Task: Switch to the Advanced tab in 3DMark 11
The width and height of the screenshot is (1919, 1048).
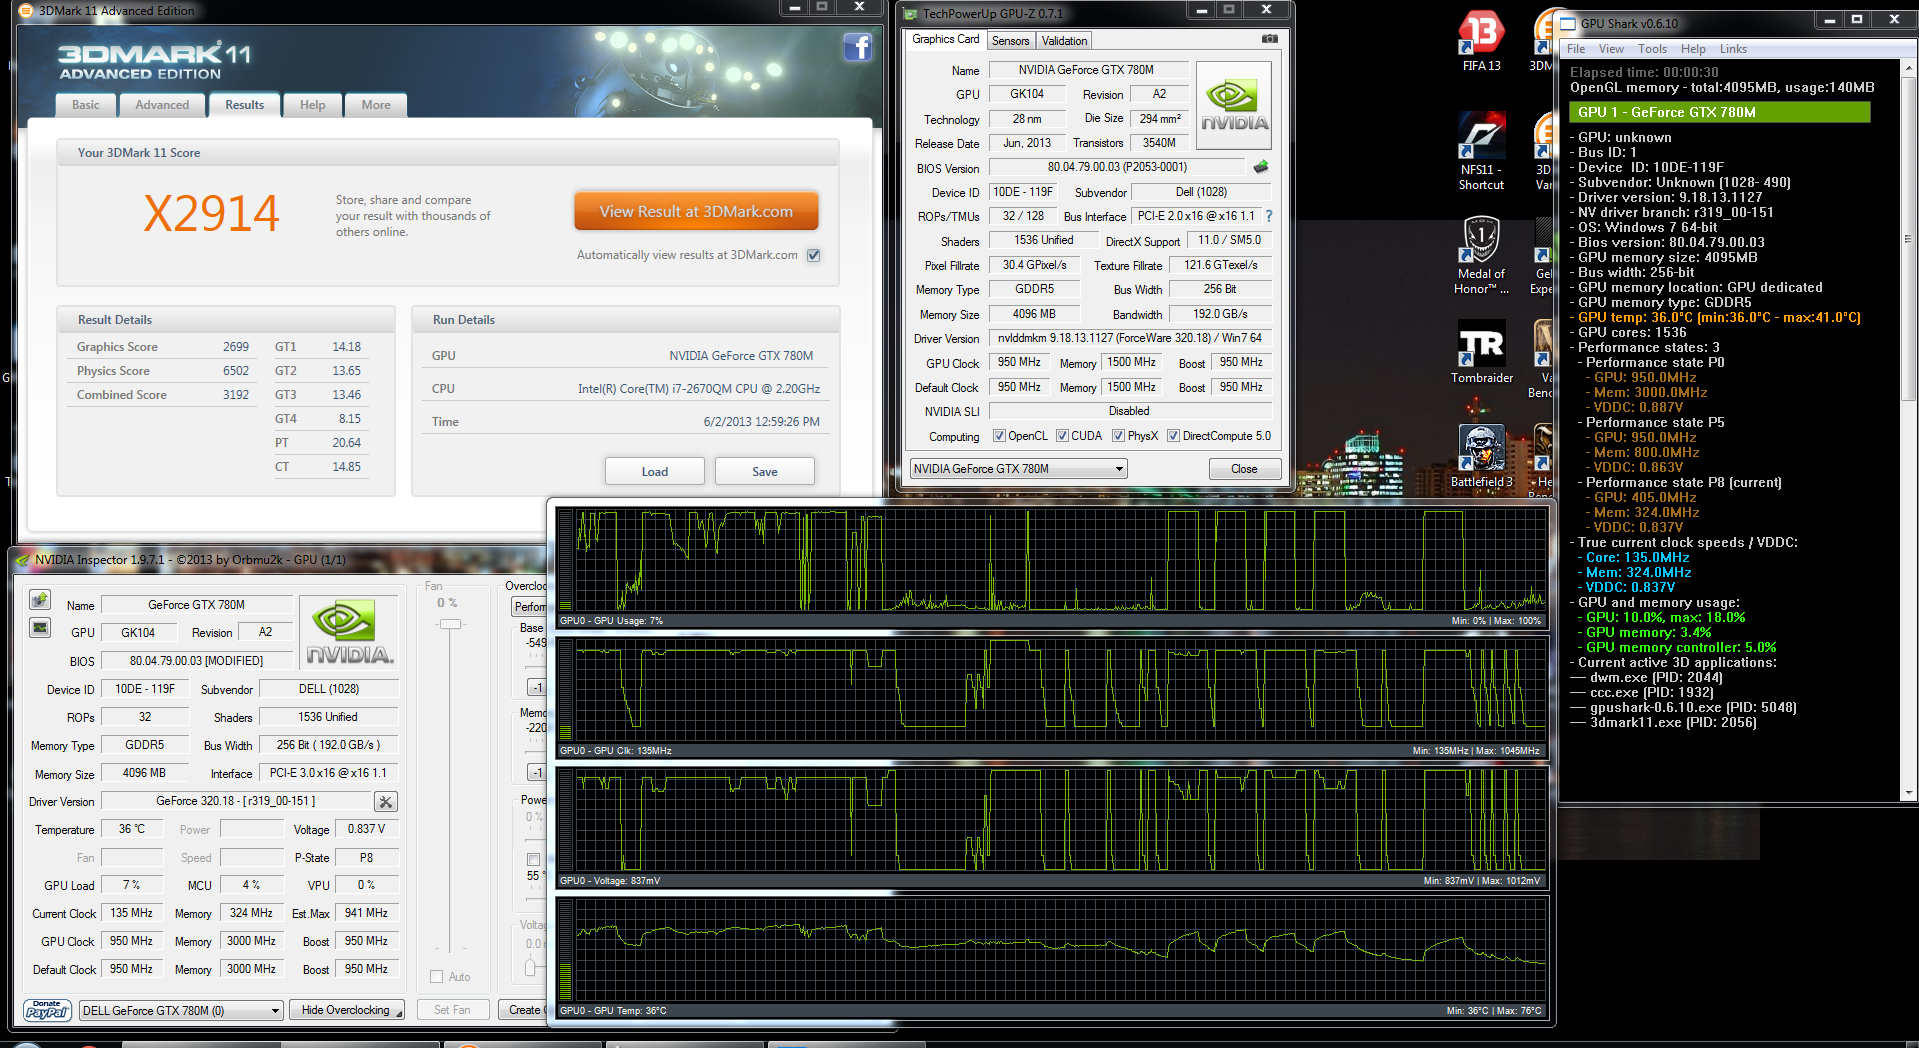Action: tap(162, 105)
